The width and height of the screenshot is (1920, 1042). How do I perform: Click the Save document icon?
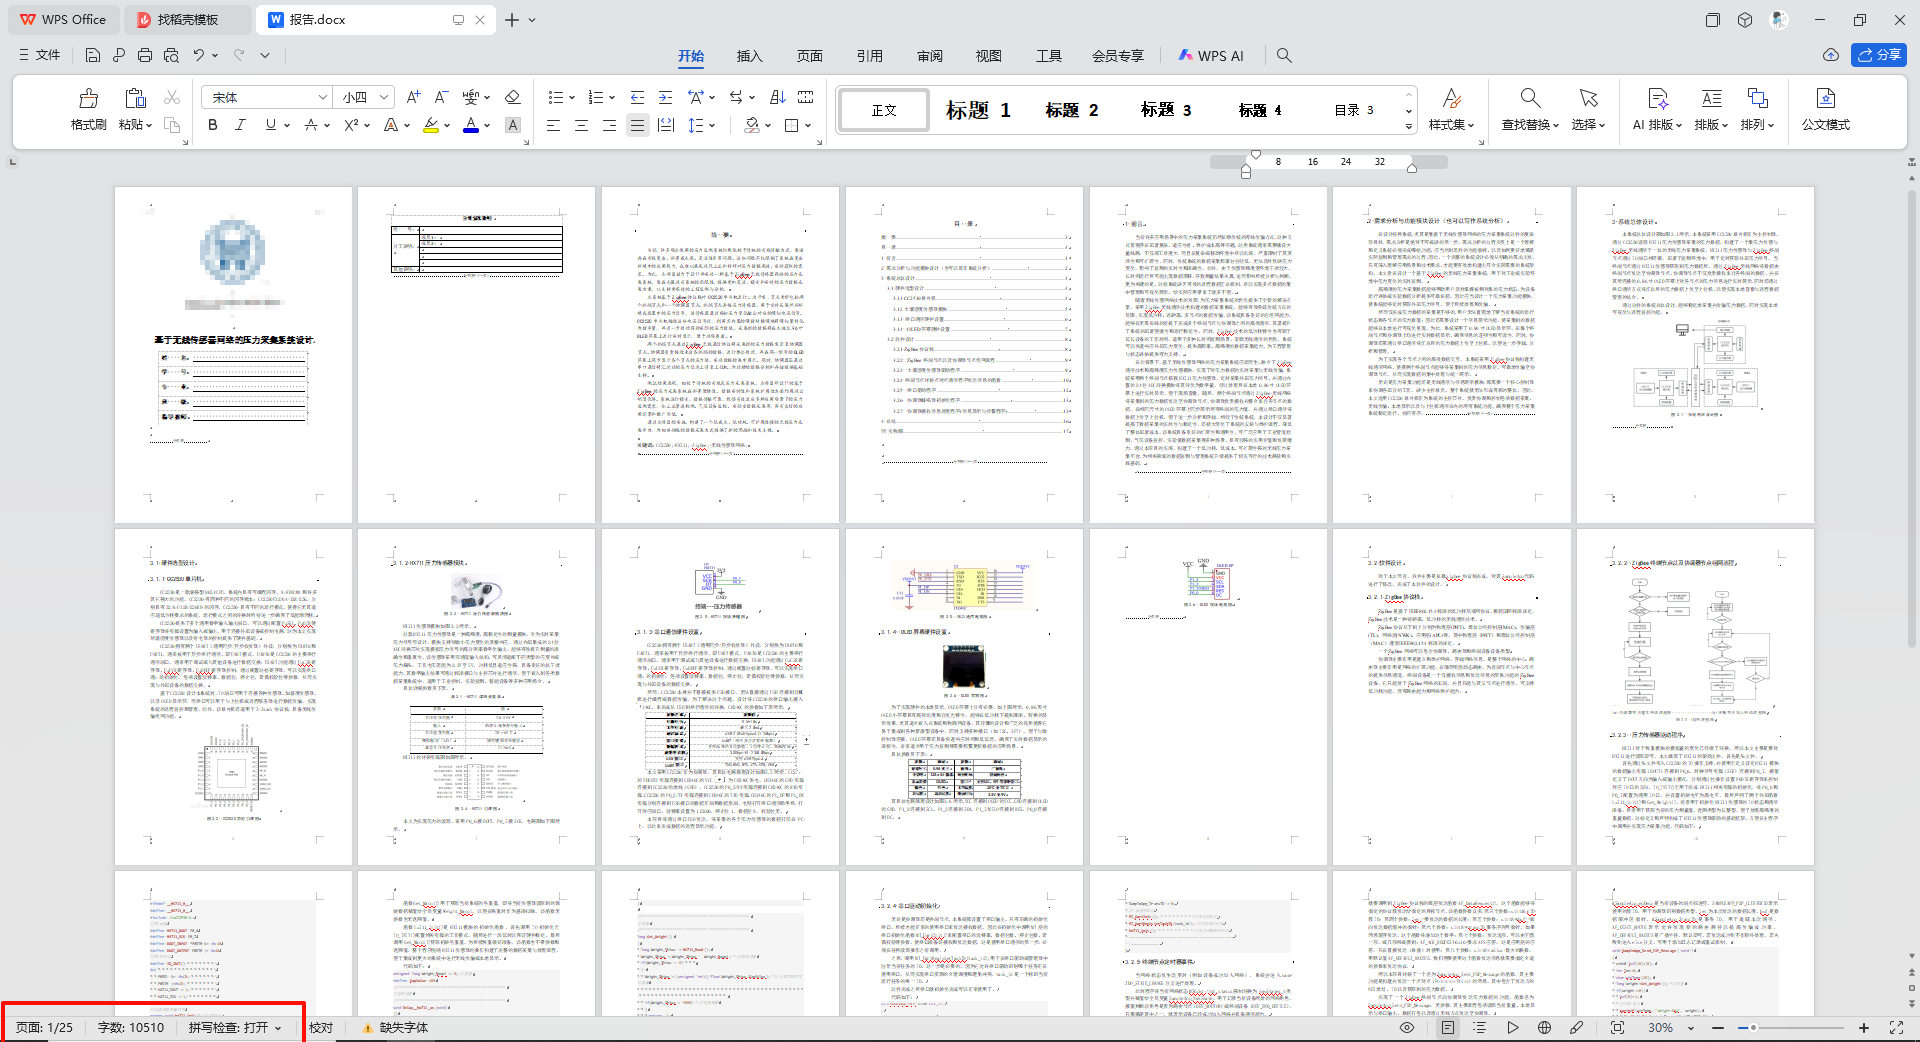[x=92, y=55]
